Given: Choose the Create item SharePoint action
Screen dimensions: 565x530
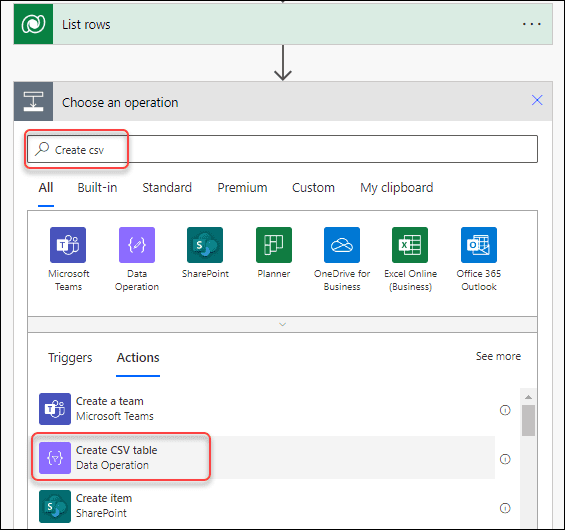Looking at the screenshot, I should click(x=267, y=506).
